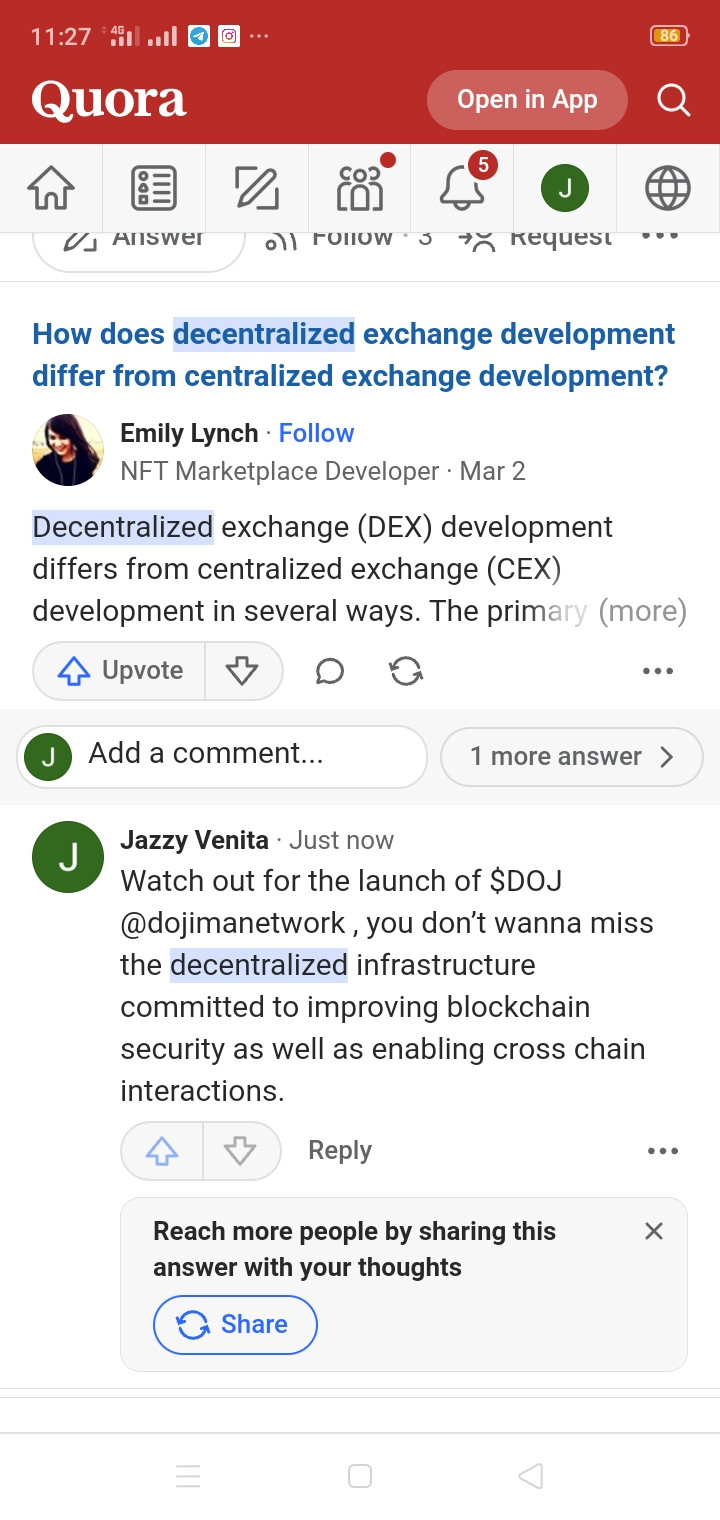This screenshot has width=720, height=1520.
Task: Focus the Add a comment field
Action: pos(222,755)
